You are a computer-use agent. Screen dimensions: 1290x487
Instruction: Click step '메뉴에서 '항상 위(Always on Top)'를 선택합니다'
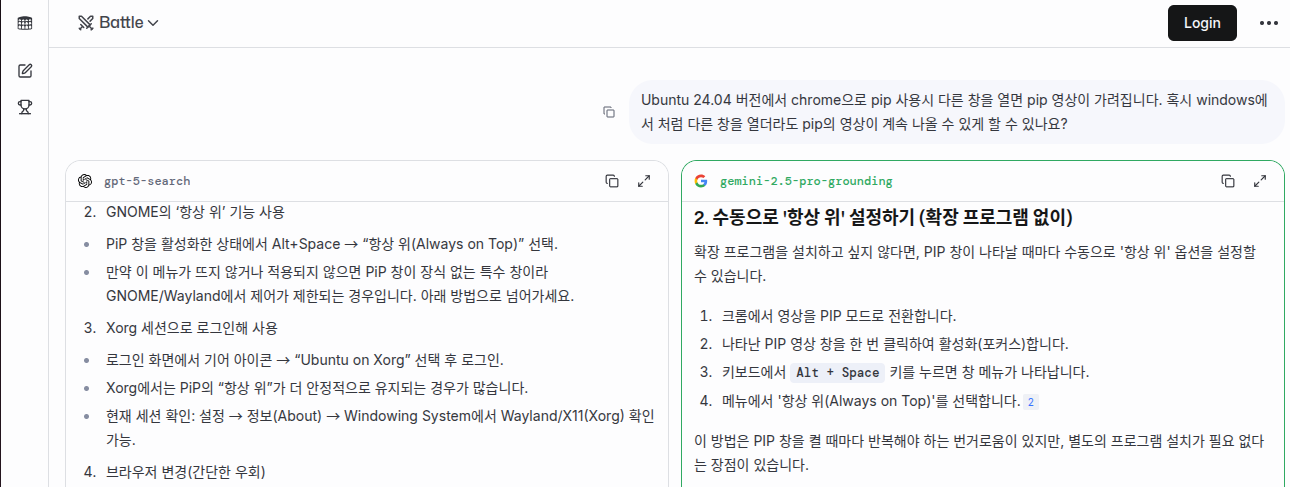coord(871,402)
